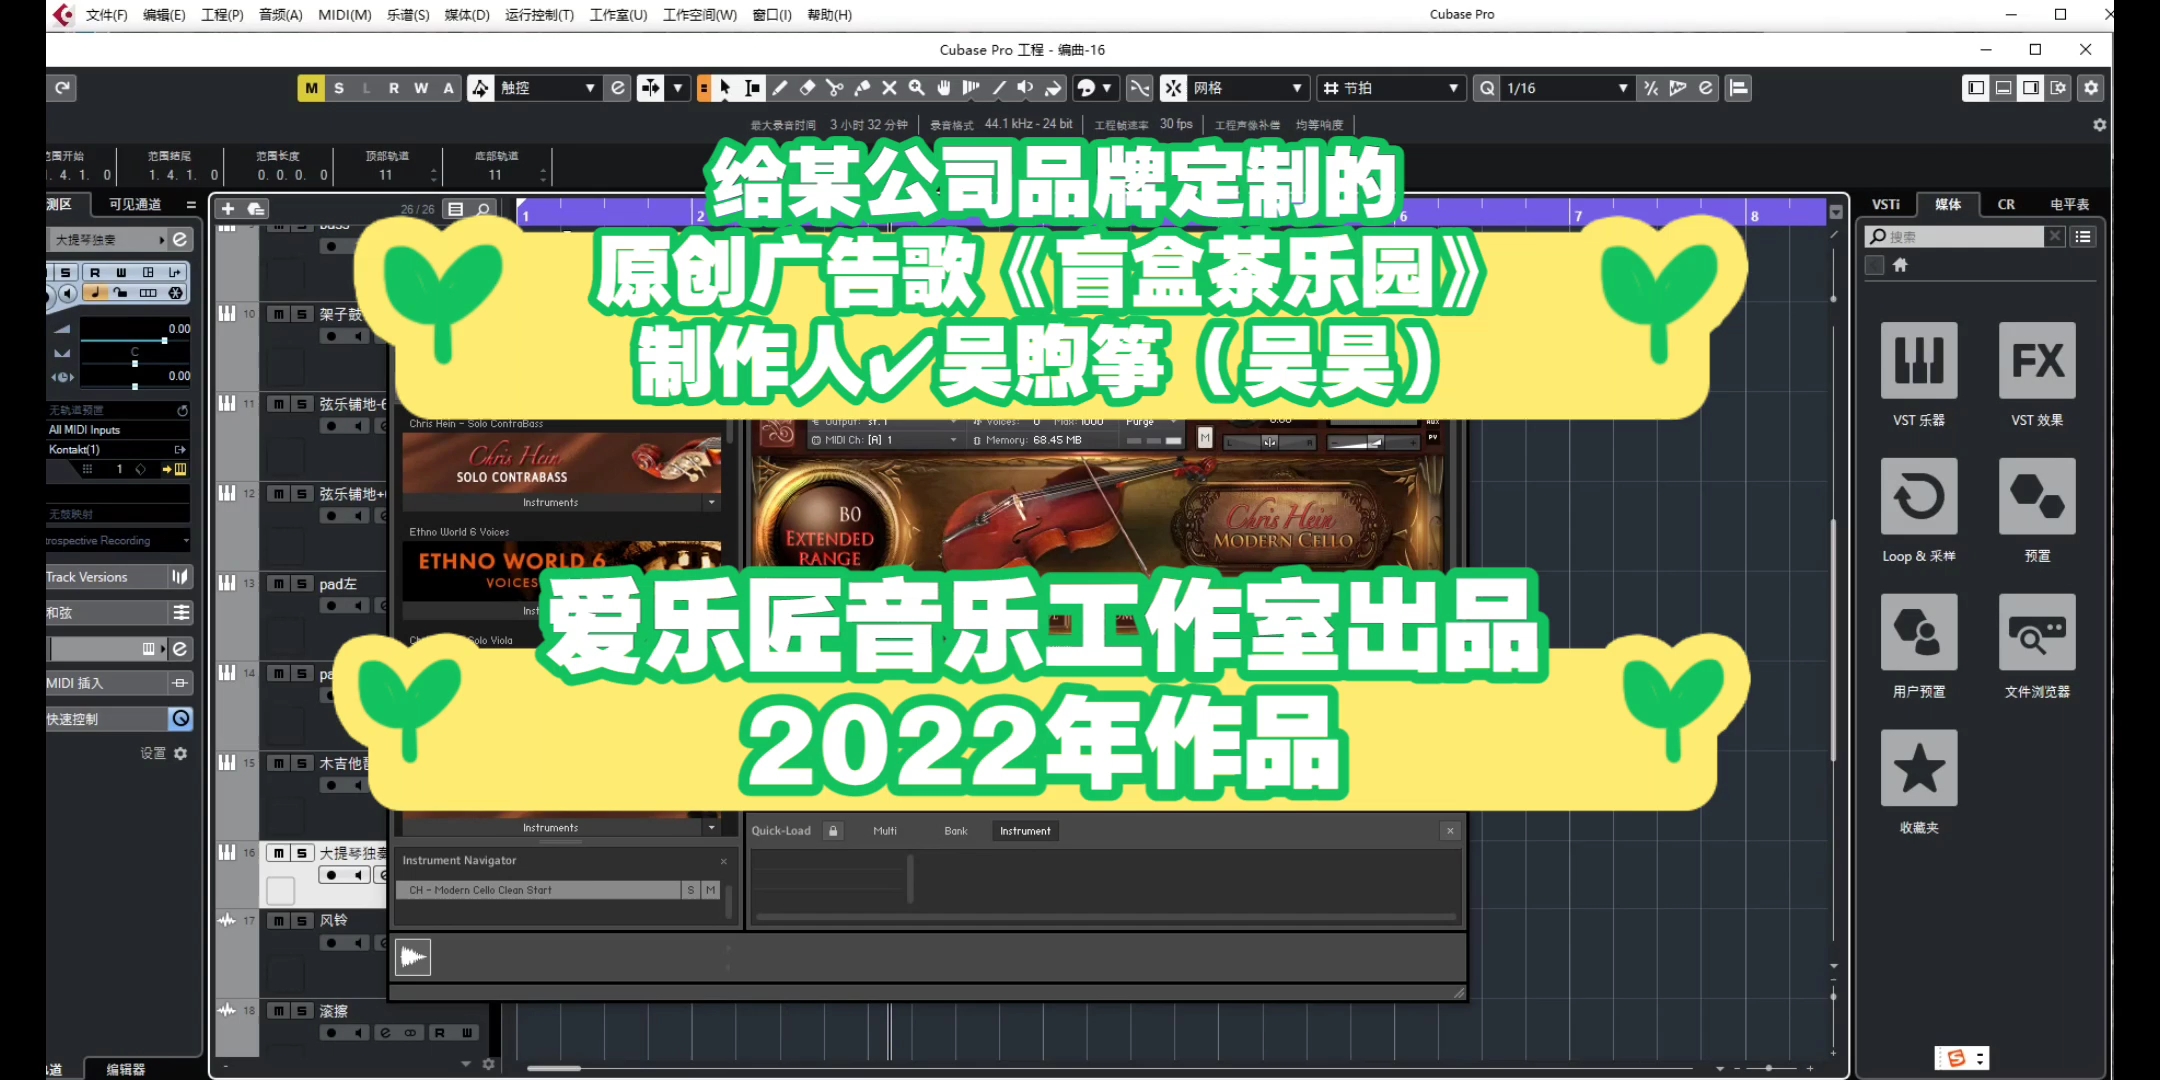2160x1080 pixels.
Task: Select the Quick-Load Instrument button
Action: pos(1025,831)
